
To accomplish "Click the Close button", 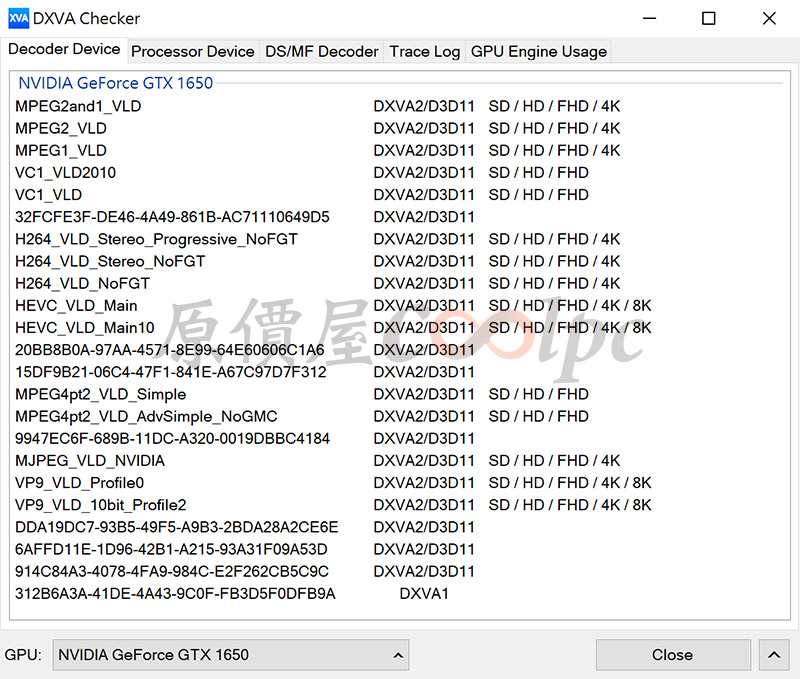I will 673,655.
